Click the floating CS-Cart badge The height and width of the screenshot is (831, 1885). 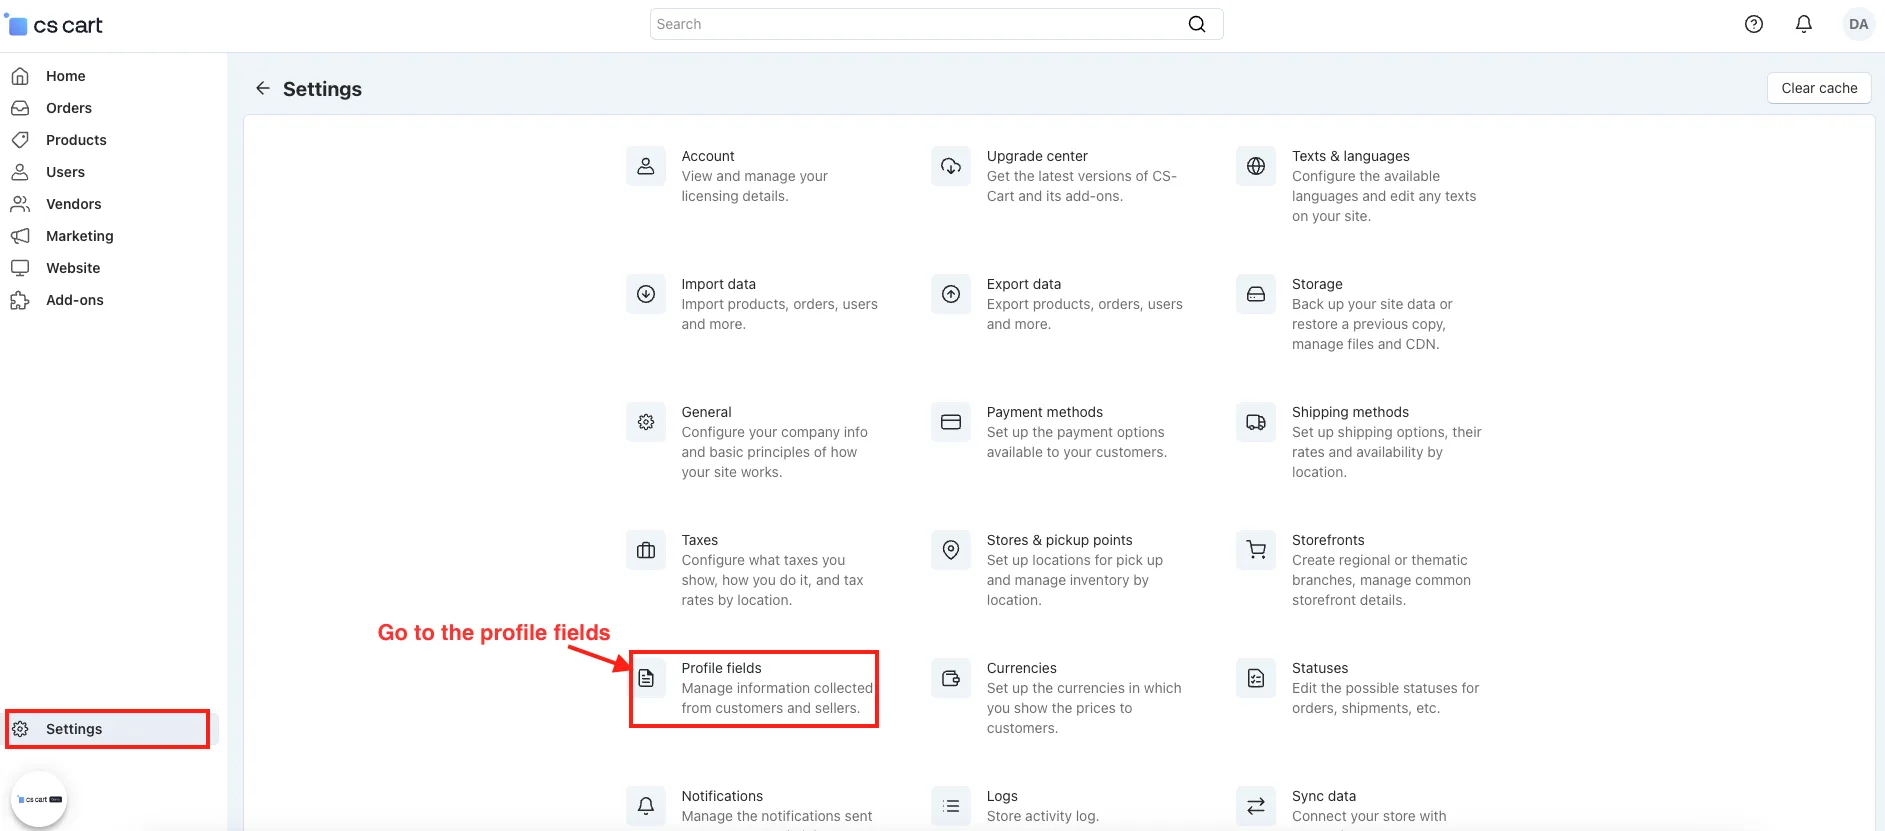click(x=40, y=799)
